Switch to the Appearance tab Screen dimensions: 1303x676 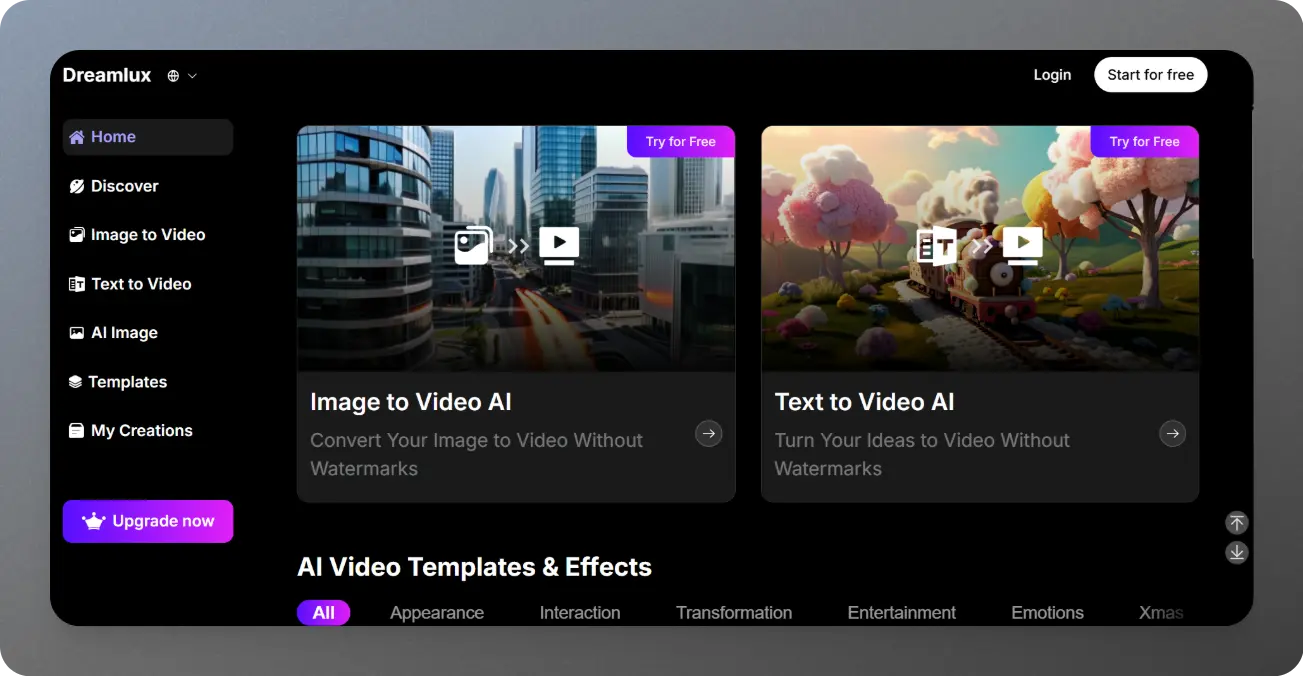(x=437, y=613)
